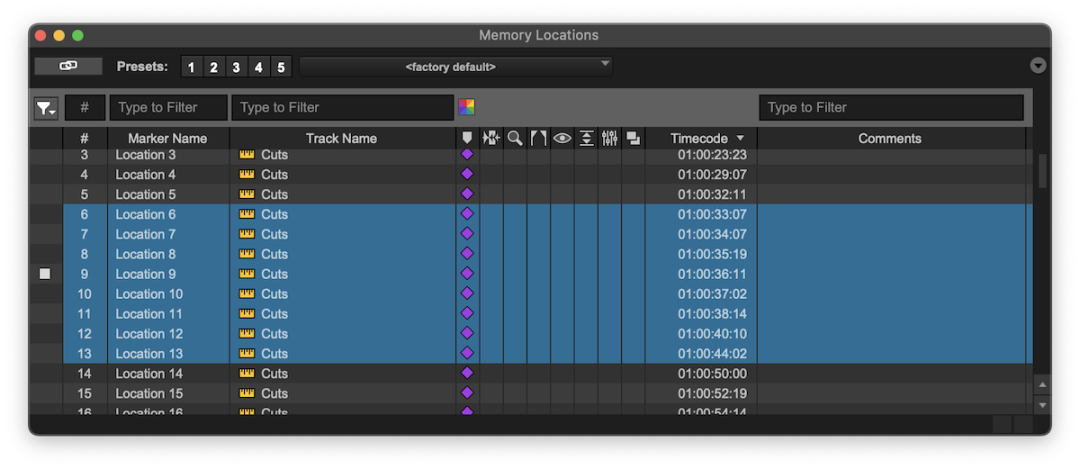Viewport: 1080px width, 469px height.
Task: Click timecode 01:00:40:10
Action: click(x=712, y=334)
